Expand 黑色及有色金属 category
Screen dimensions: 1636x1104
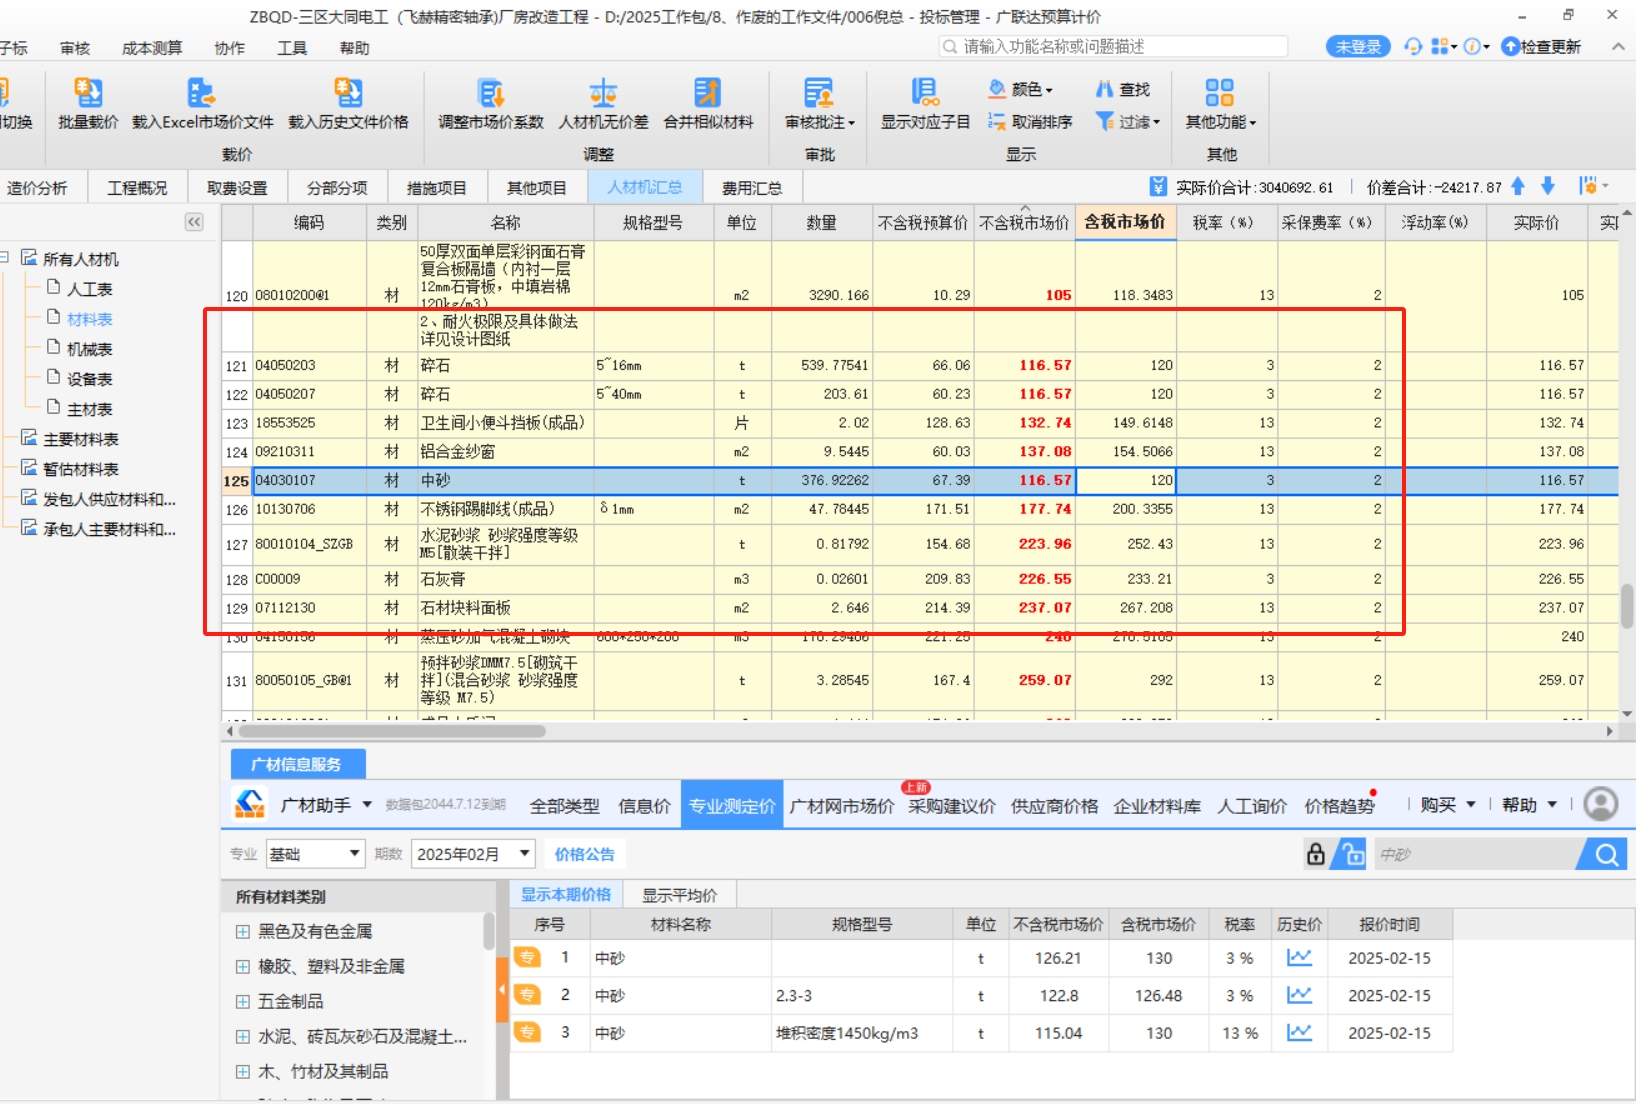click(x=242, y=931)
